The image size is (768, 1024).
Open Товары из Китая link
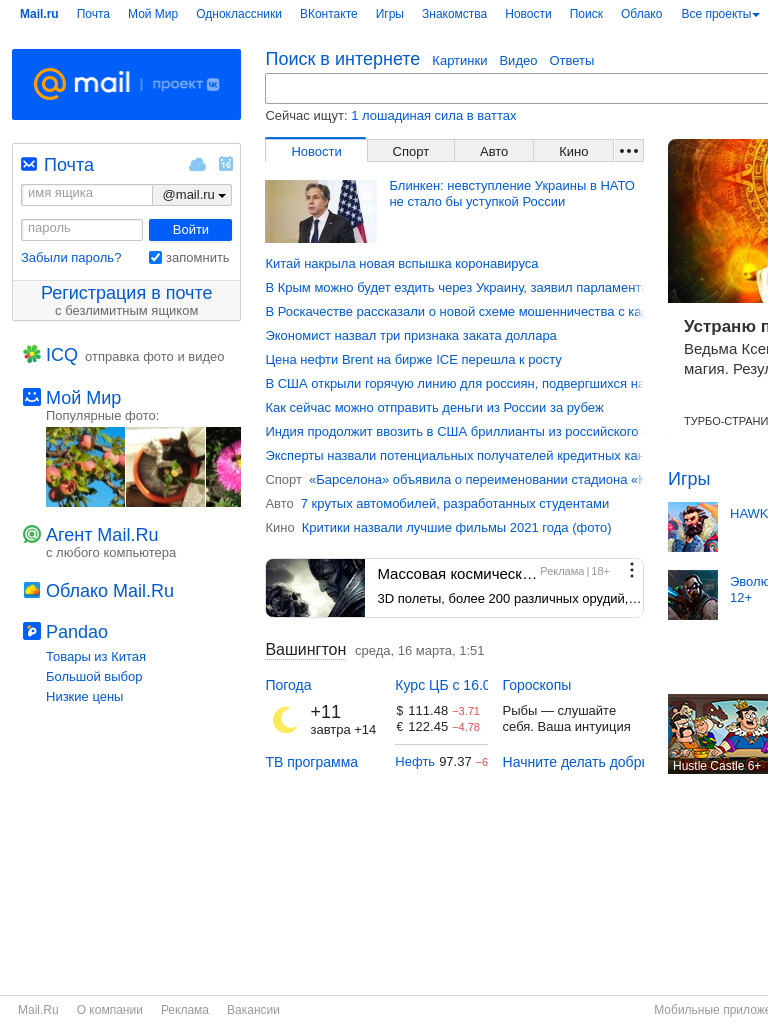[96, 656]
